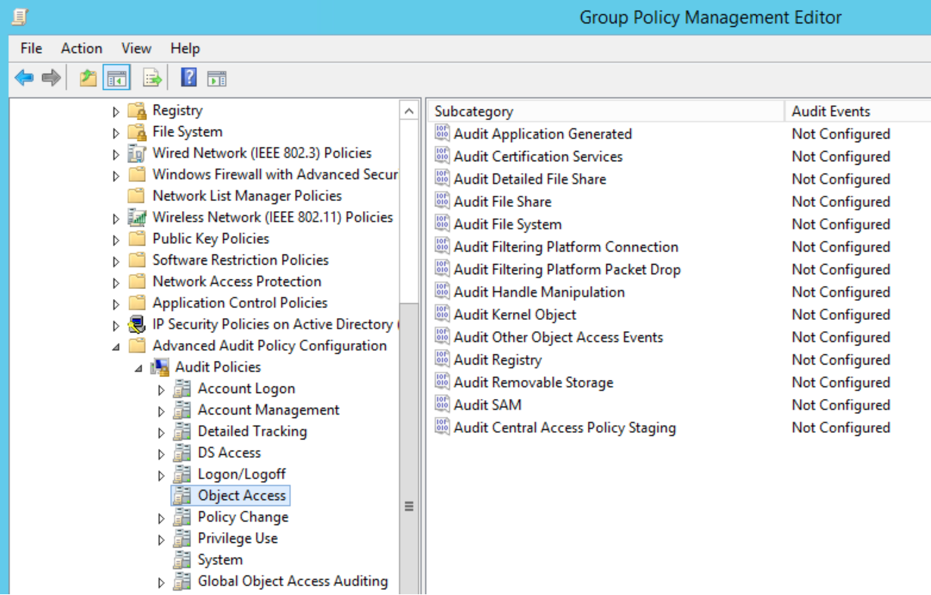Select Application Control Policies tree item

240,303
